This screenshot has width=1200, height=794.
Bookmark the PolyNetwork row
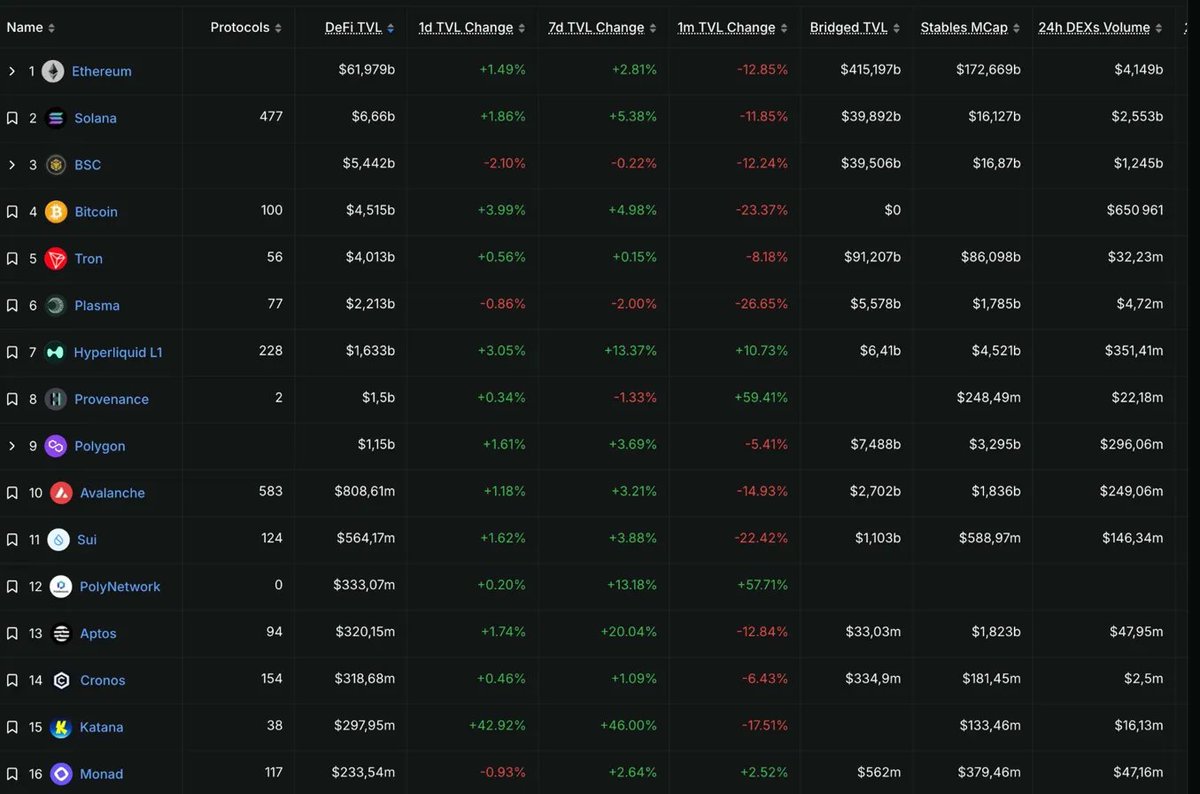point(12,587)
